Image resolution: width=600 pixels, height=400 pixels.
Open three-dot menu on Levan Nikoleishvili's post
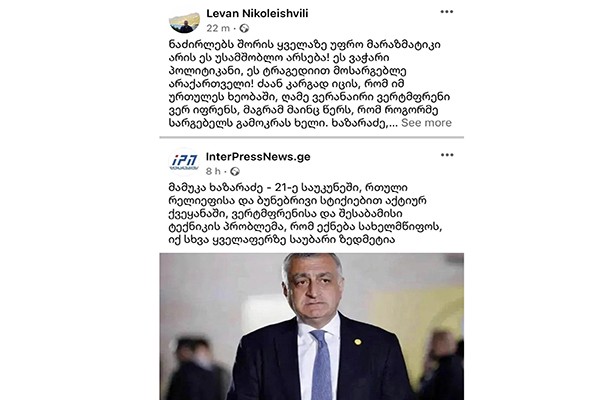pos(447,12)
